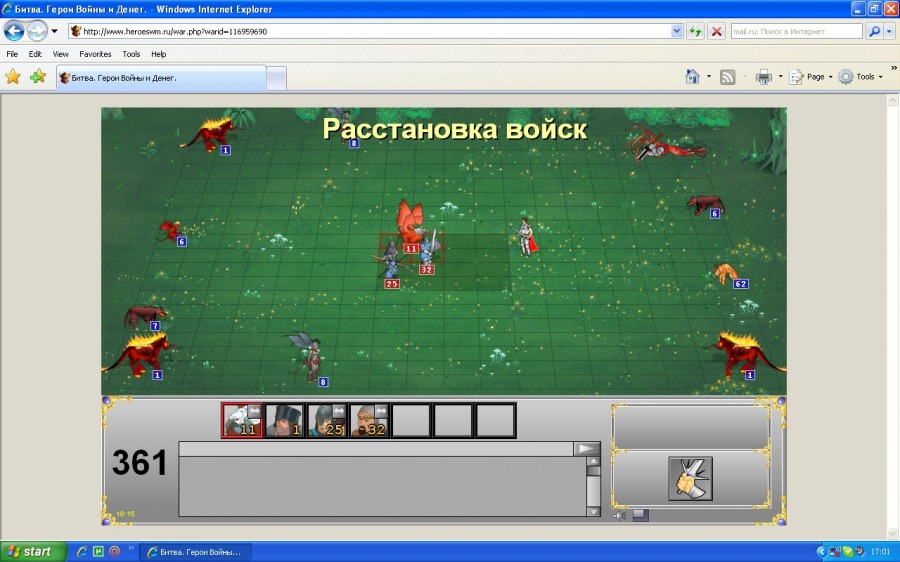Click the small square icon beside the speaker
Image resolution: width=900 pixels, height=562 pixels.
641,516
